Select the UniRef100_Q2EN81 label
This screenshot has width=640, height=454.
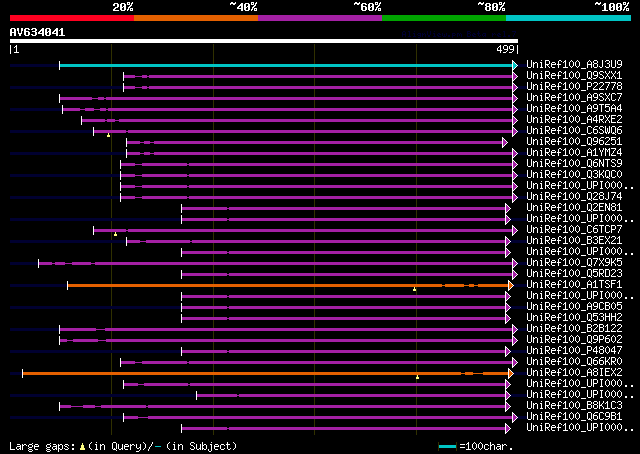tap(574, 208)
